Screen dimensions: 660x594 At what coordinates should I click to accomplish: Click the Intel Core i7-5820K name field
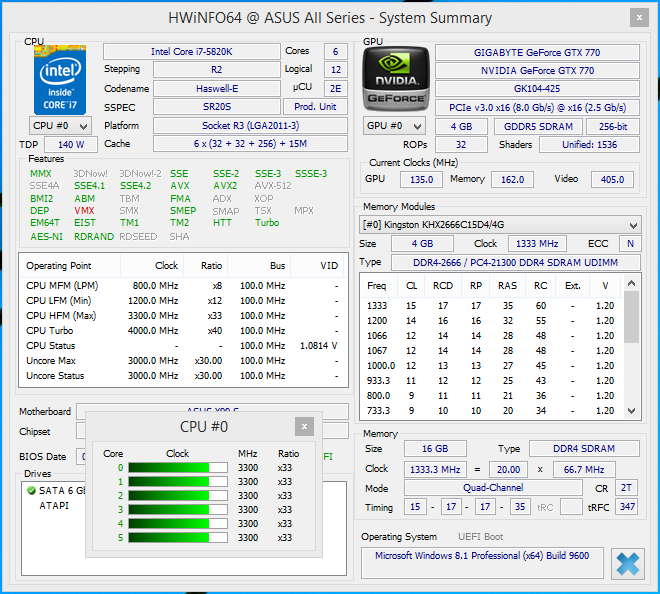pyautogui.click(x=192, y=52)
